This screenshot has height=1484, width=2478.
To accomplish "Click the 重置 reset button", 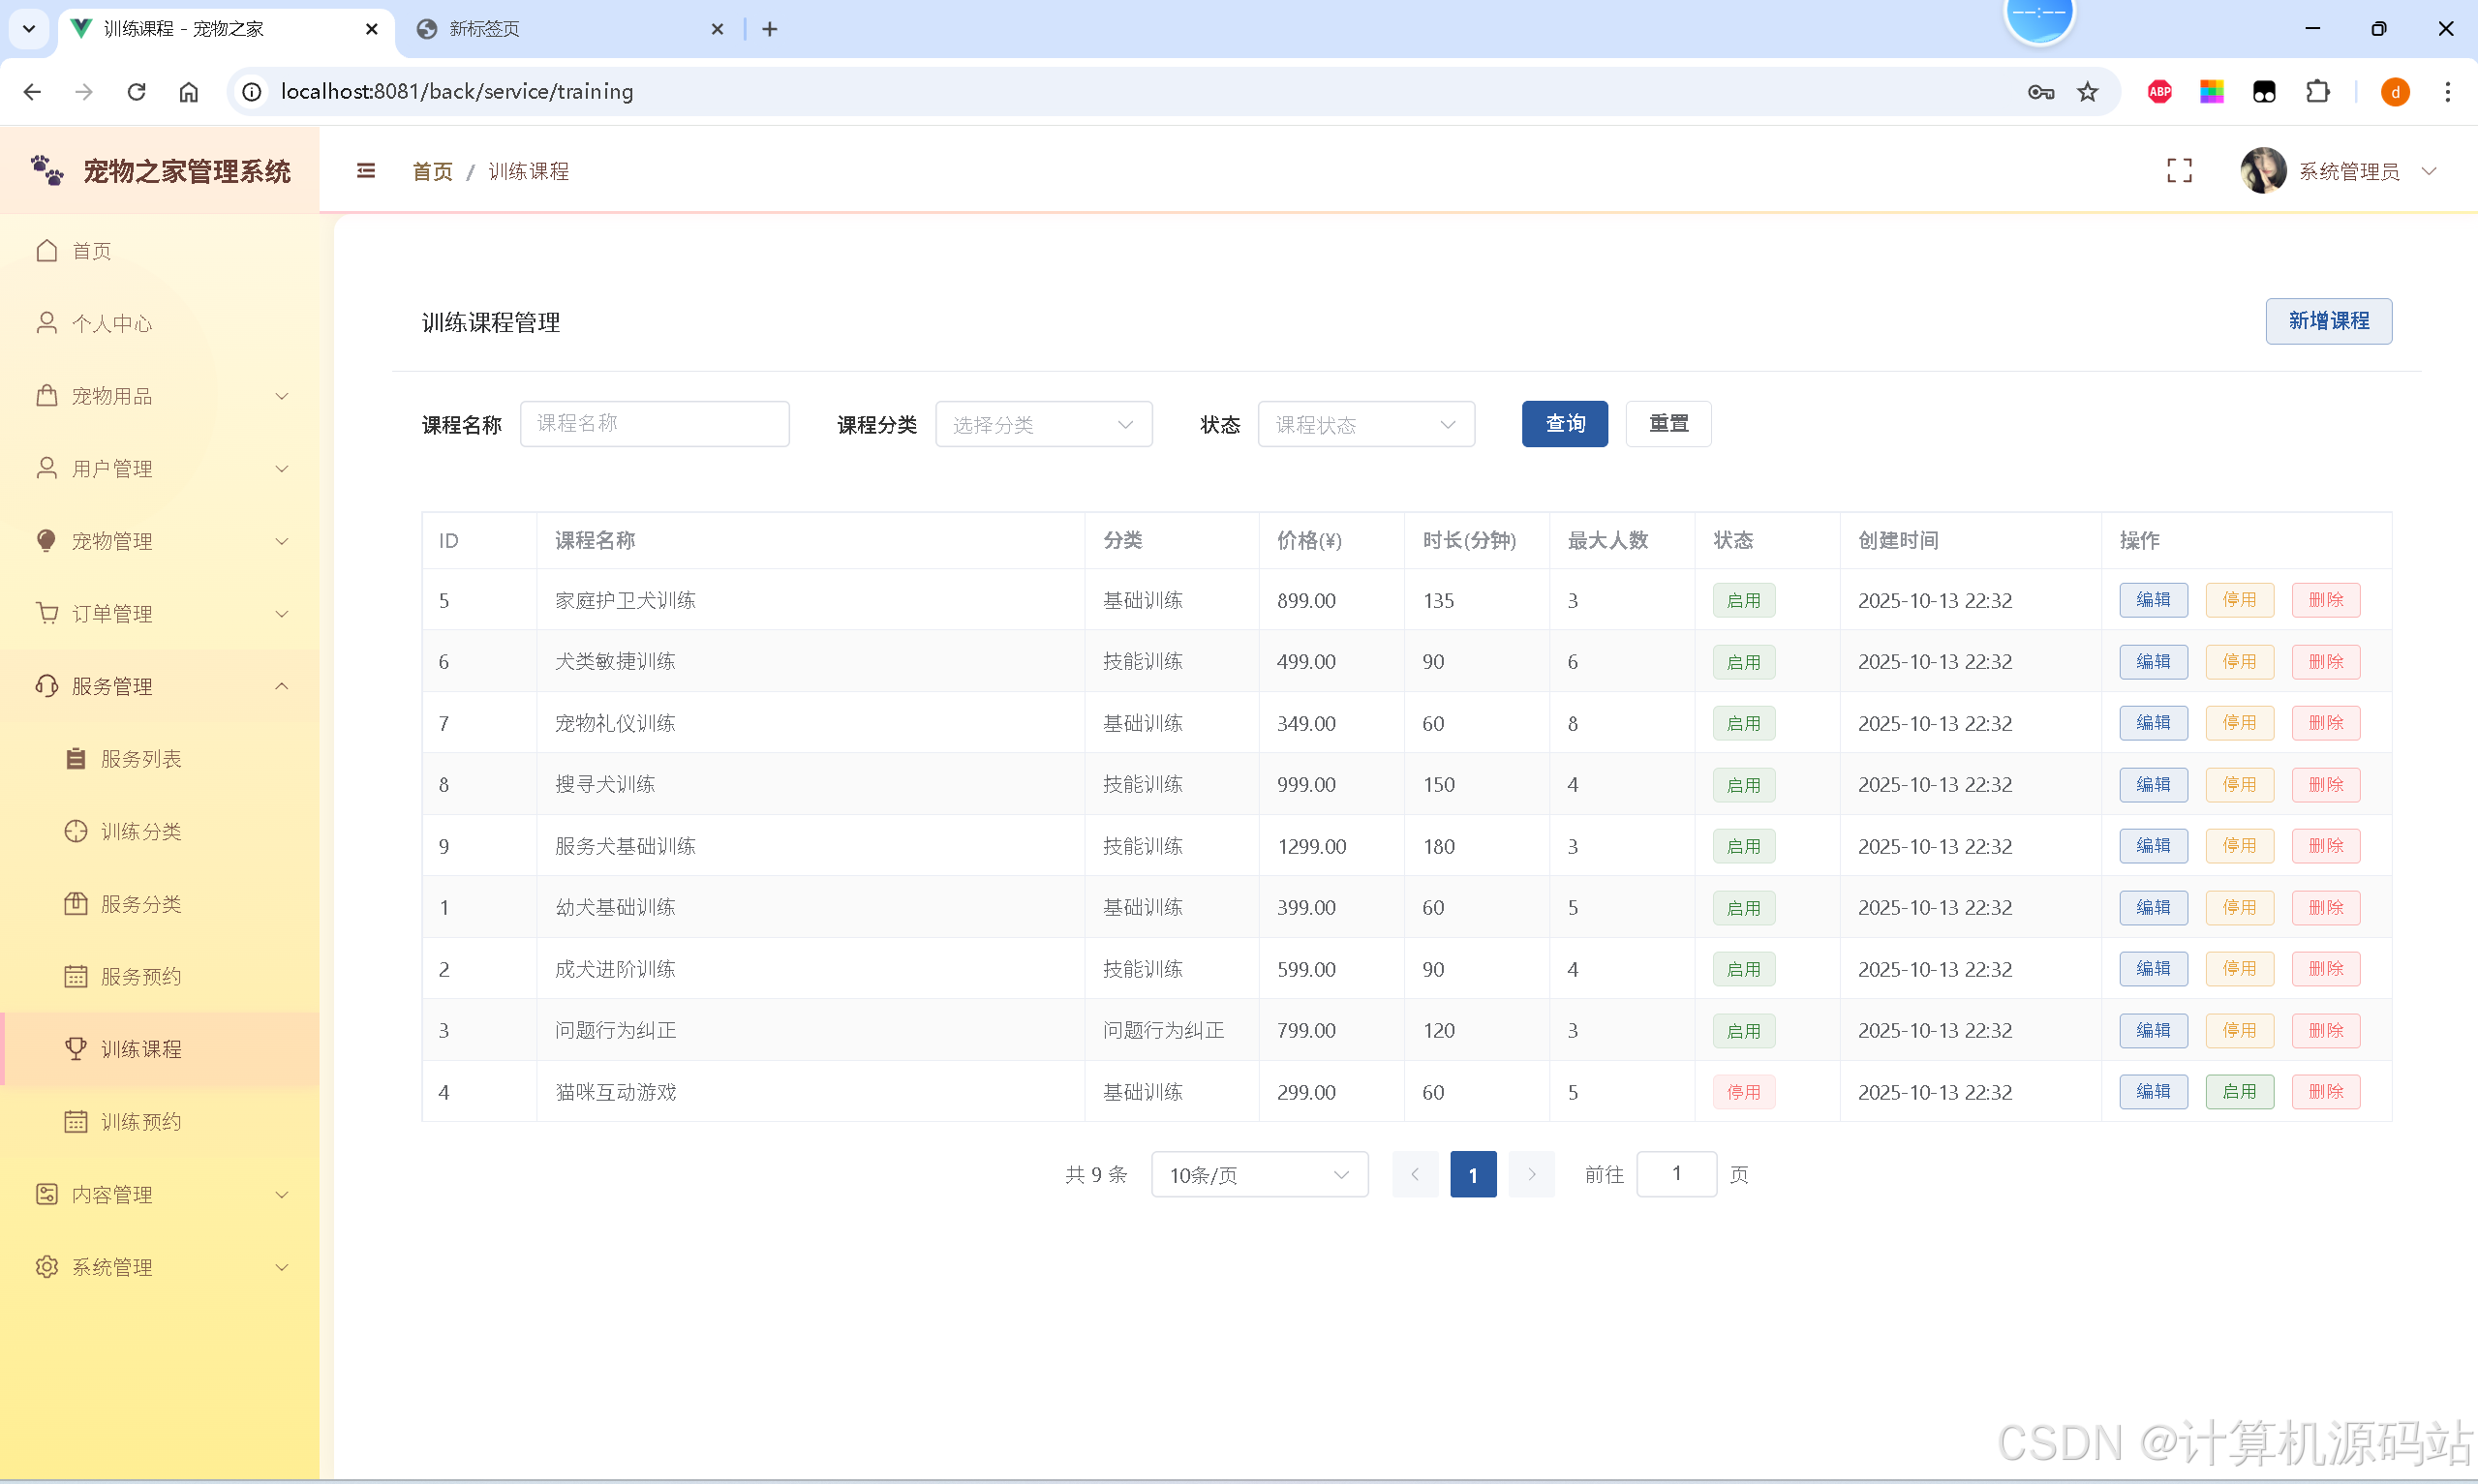I will [1668, 424].
